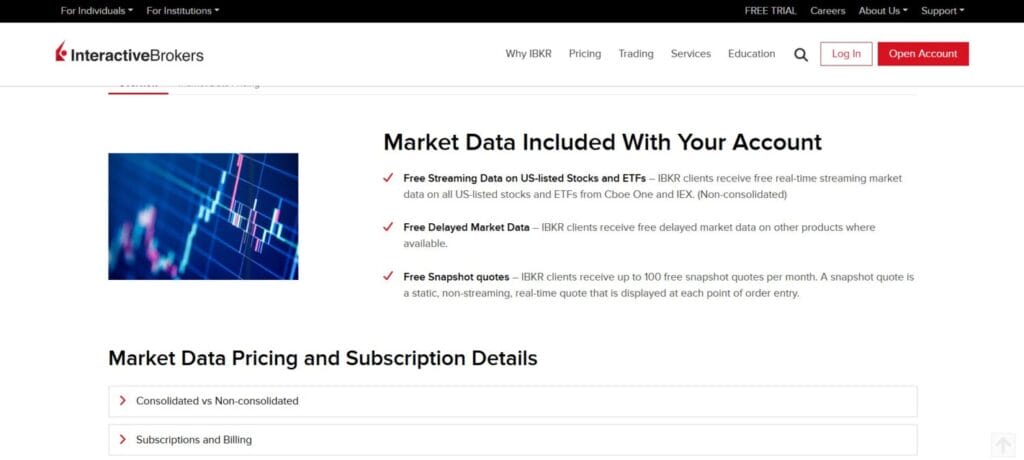Open the About Us dropdown menu
Screen dimensions: 1024x460
click(x=883, y=11)
